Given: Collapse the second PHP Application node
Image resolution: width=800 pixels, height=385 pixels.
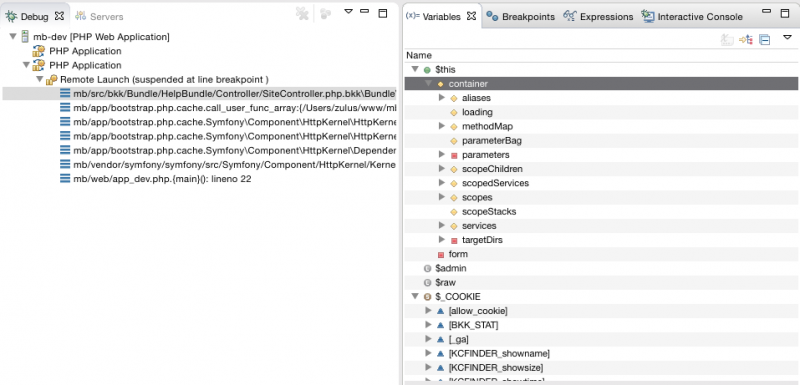Looking at the screenshot, I should click(x=26, y=65).
